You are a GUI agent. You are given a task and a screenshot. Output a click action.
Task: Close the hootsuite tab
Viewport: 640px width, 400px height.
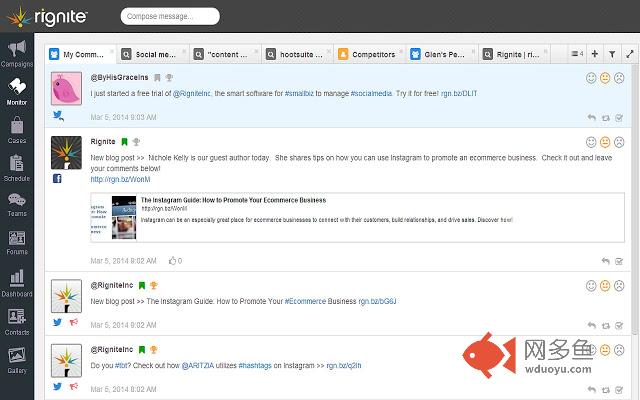click(329, 51)
